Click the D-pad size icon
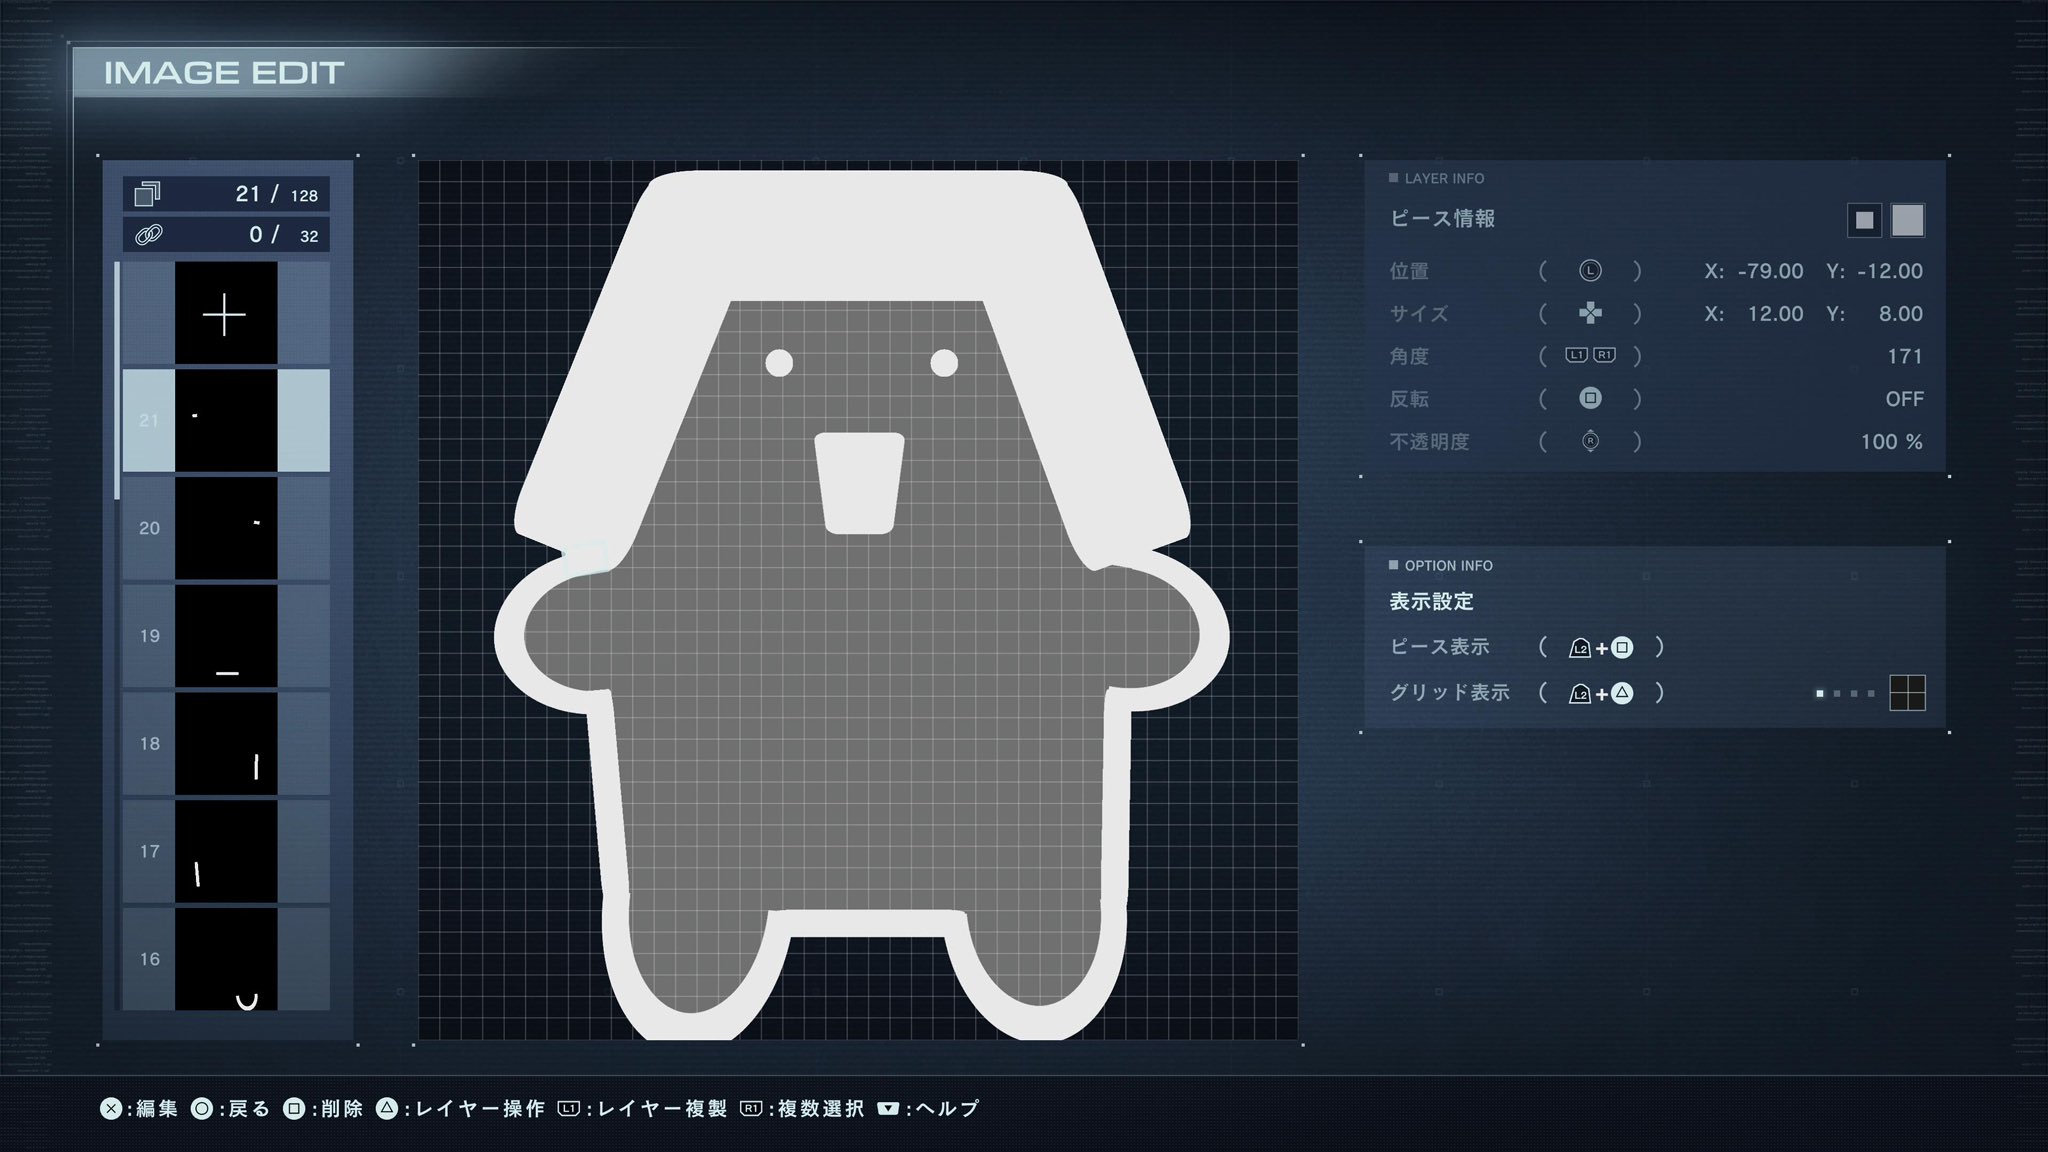 tap(1590, 314)
